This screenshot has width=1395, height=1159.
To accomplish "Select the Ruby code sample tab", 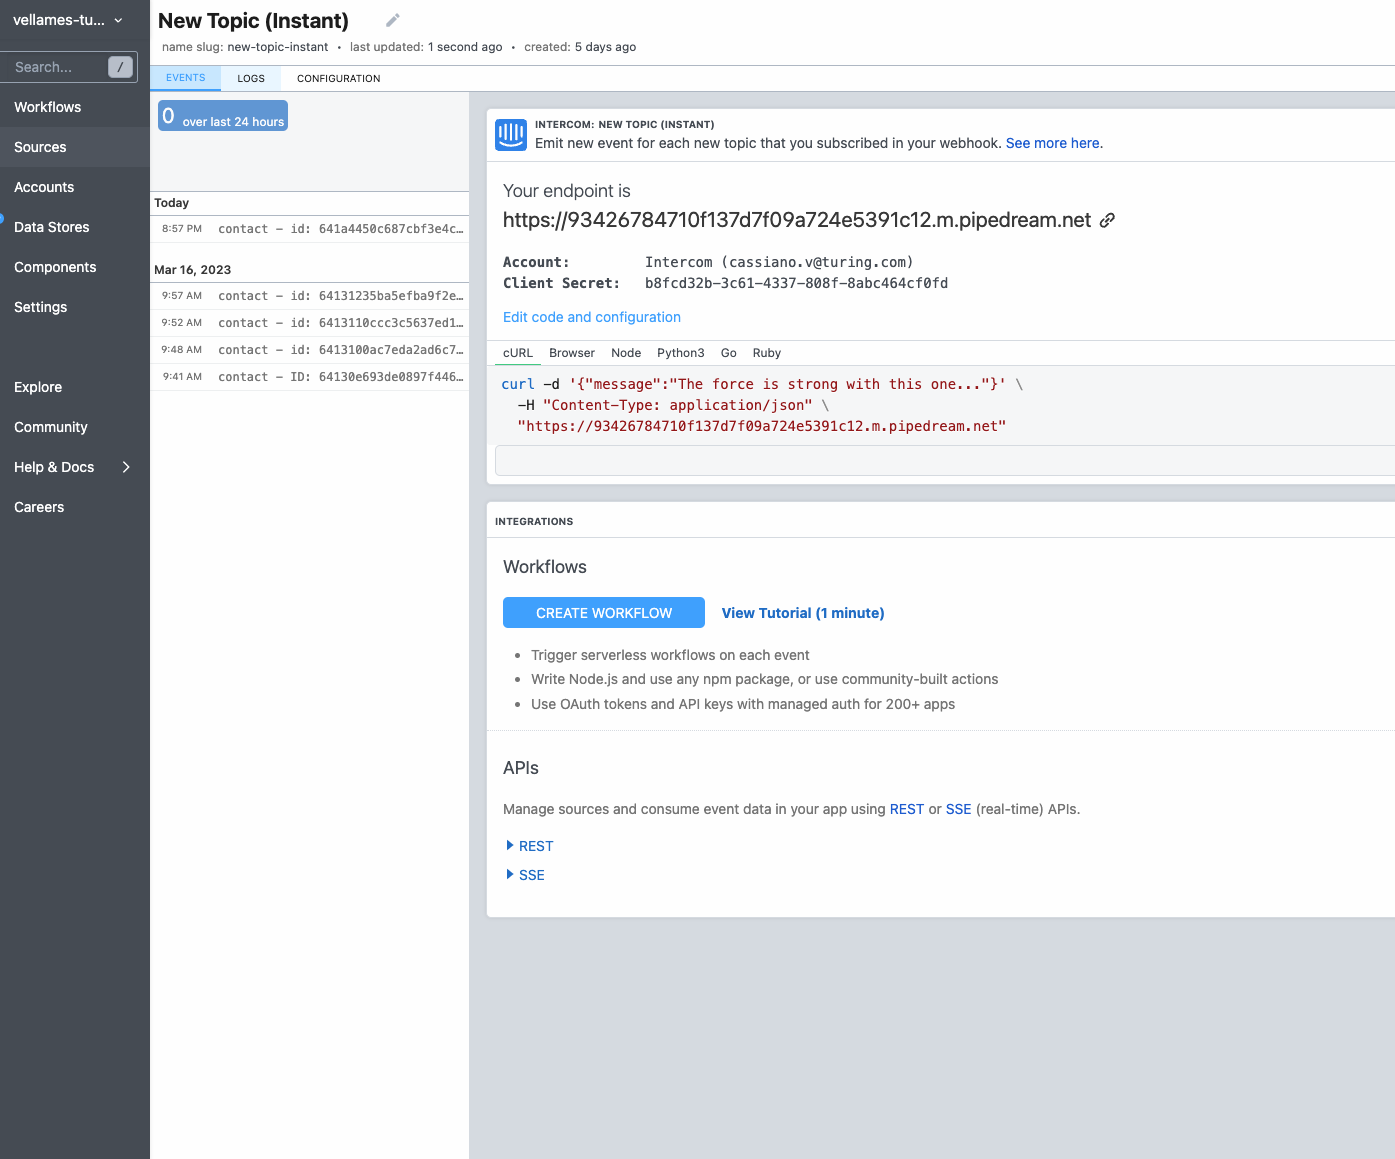I will click(x=766, y=352).
